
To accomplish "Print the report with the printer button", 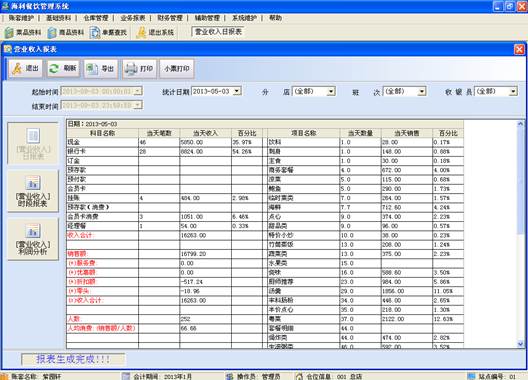I will click(139, 69).
